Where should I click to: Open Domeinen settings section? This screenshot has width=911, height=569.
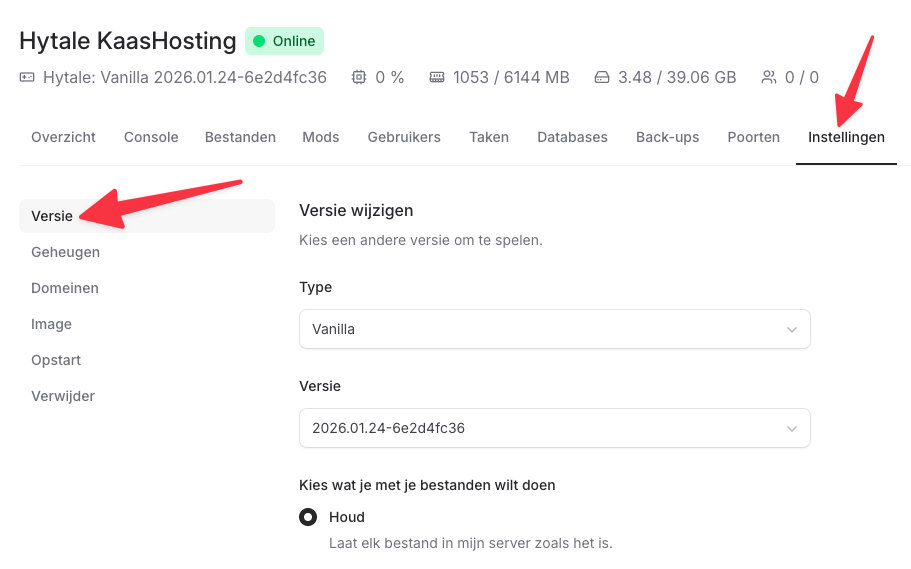[65, 288]
